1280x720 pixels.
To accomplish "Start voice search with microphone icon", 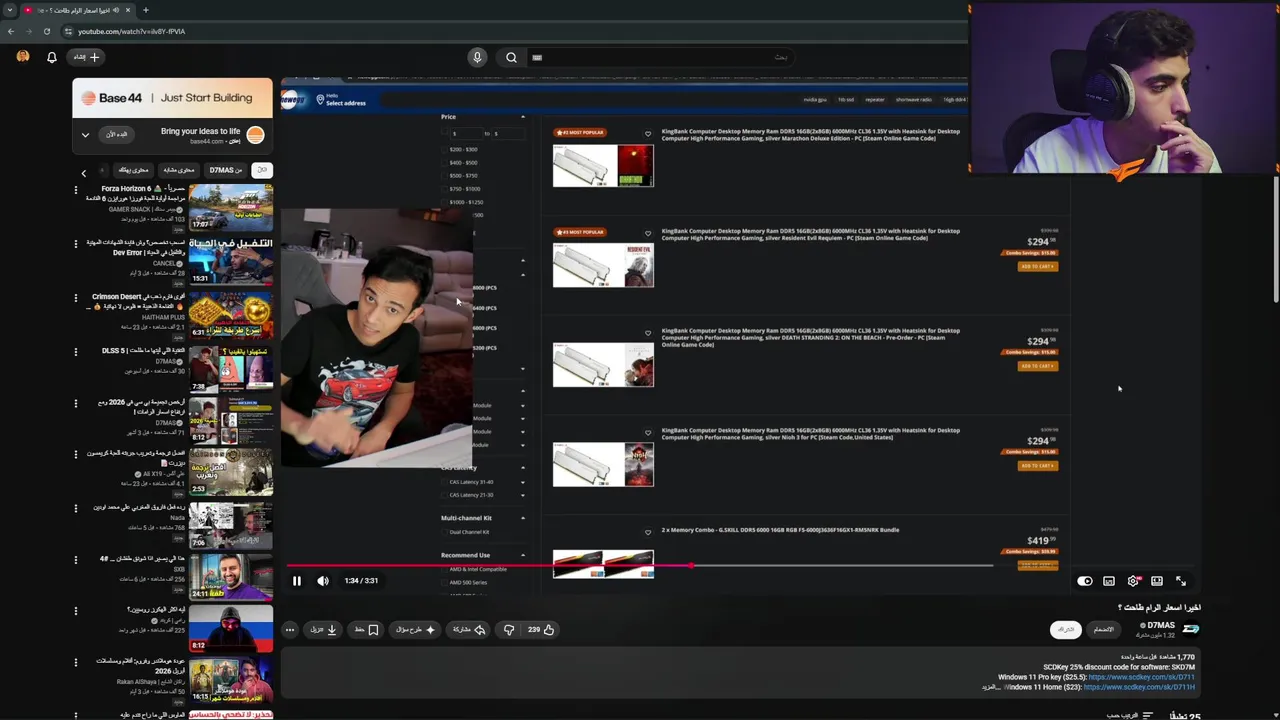I will tap(477, 57).
